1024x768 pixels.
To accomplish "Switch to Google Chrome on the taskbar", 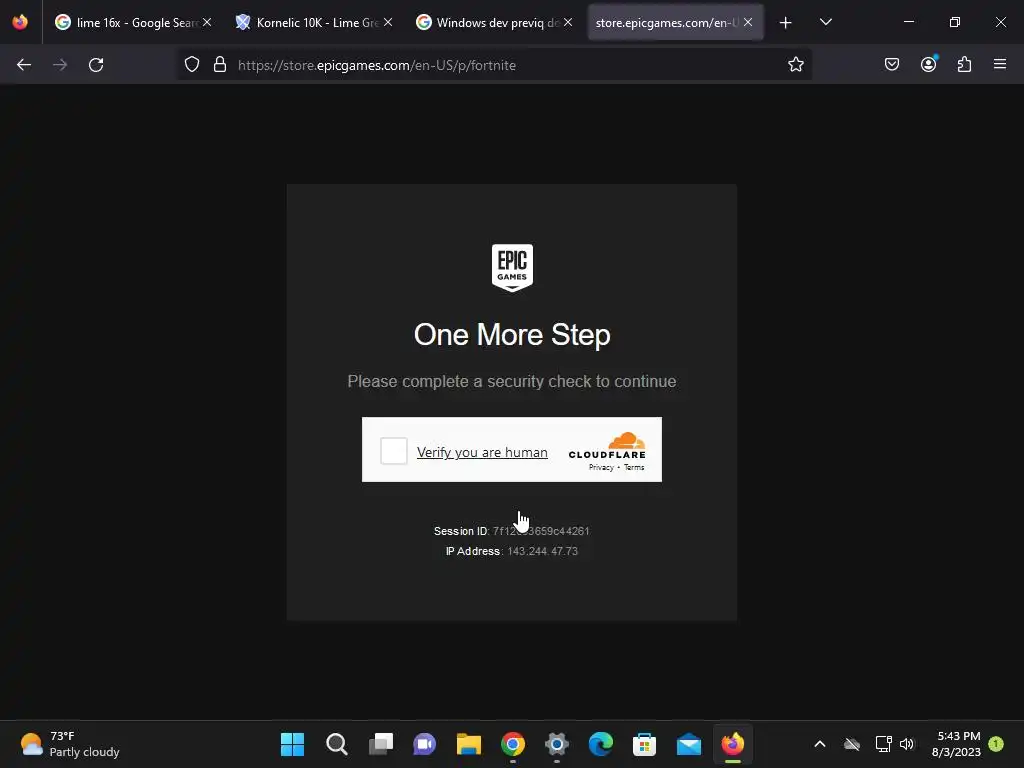I will (513, 744).
